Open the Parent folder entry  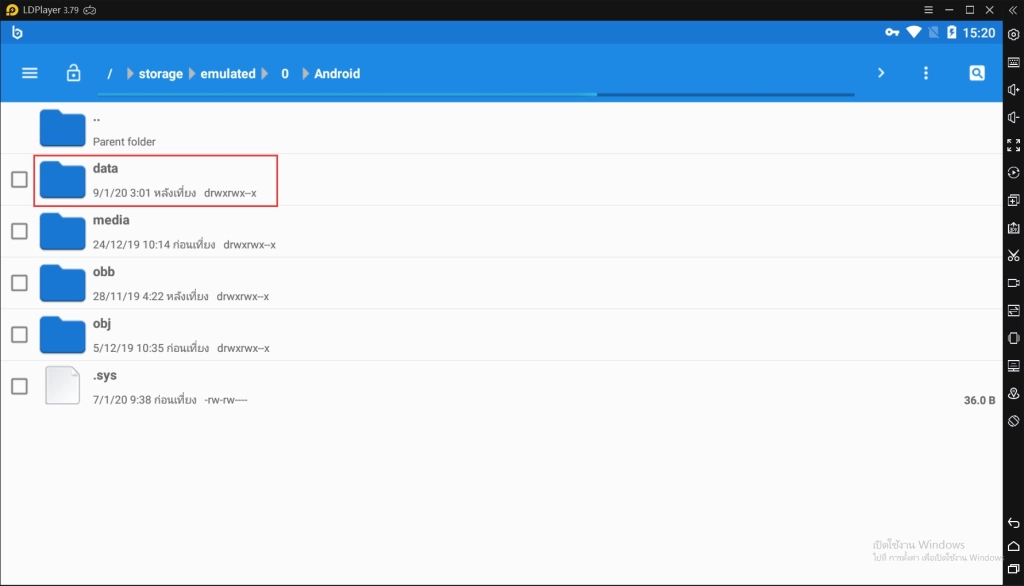(502, 129)
